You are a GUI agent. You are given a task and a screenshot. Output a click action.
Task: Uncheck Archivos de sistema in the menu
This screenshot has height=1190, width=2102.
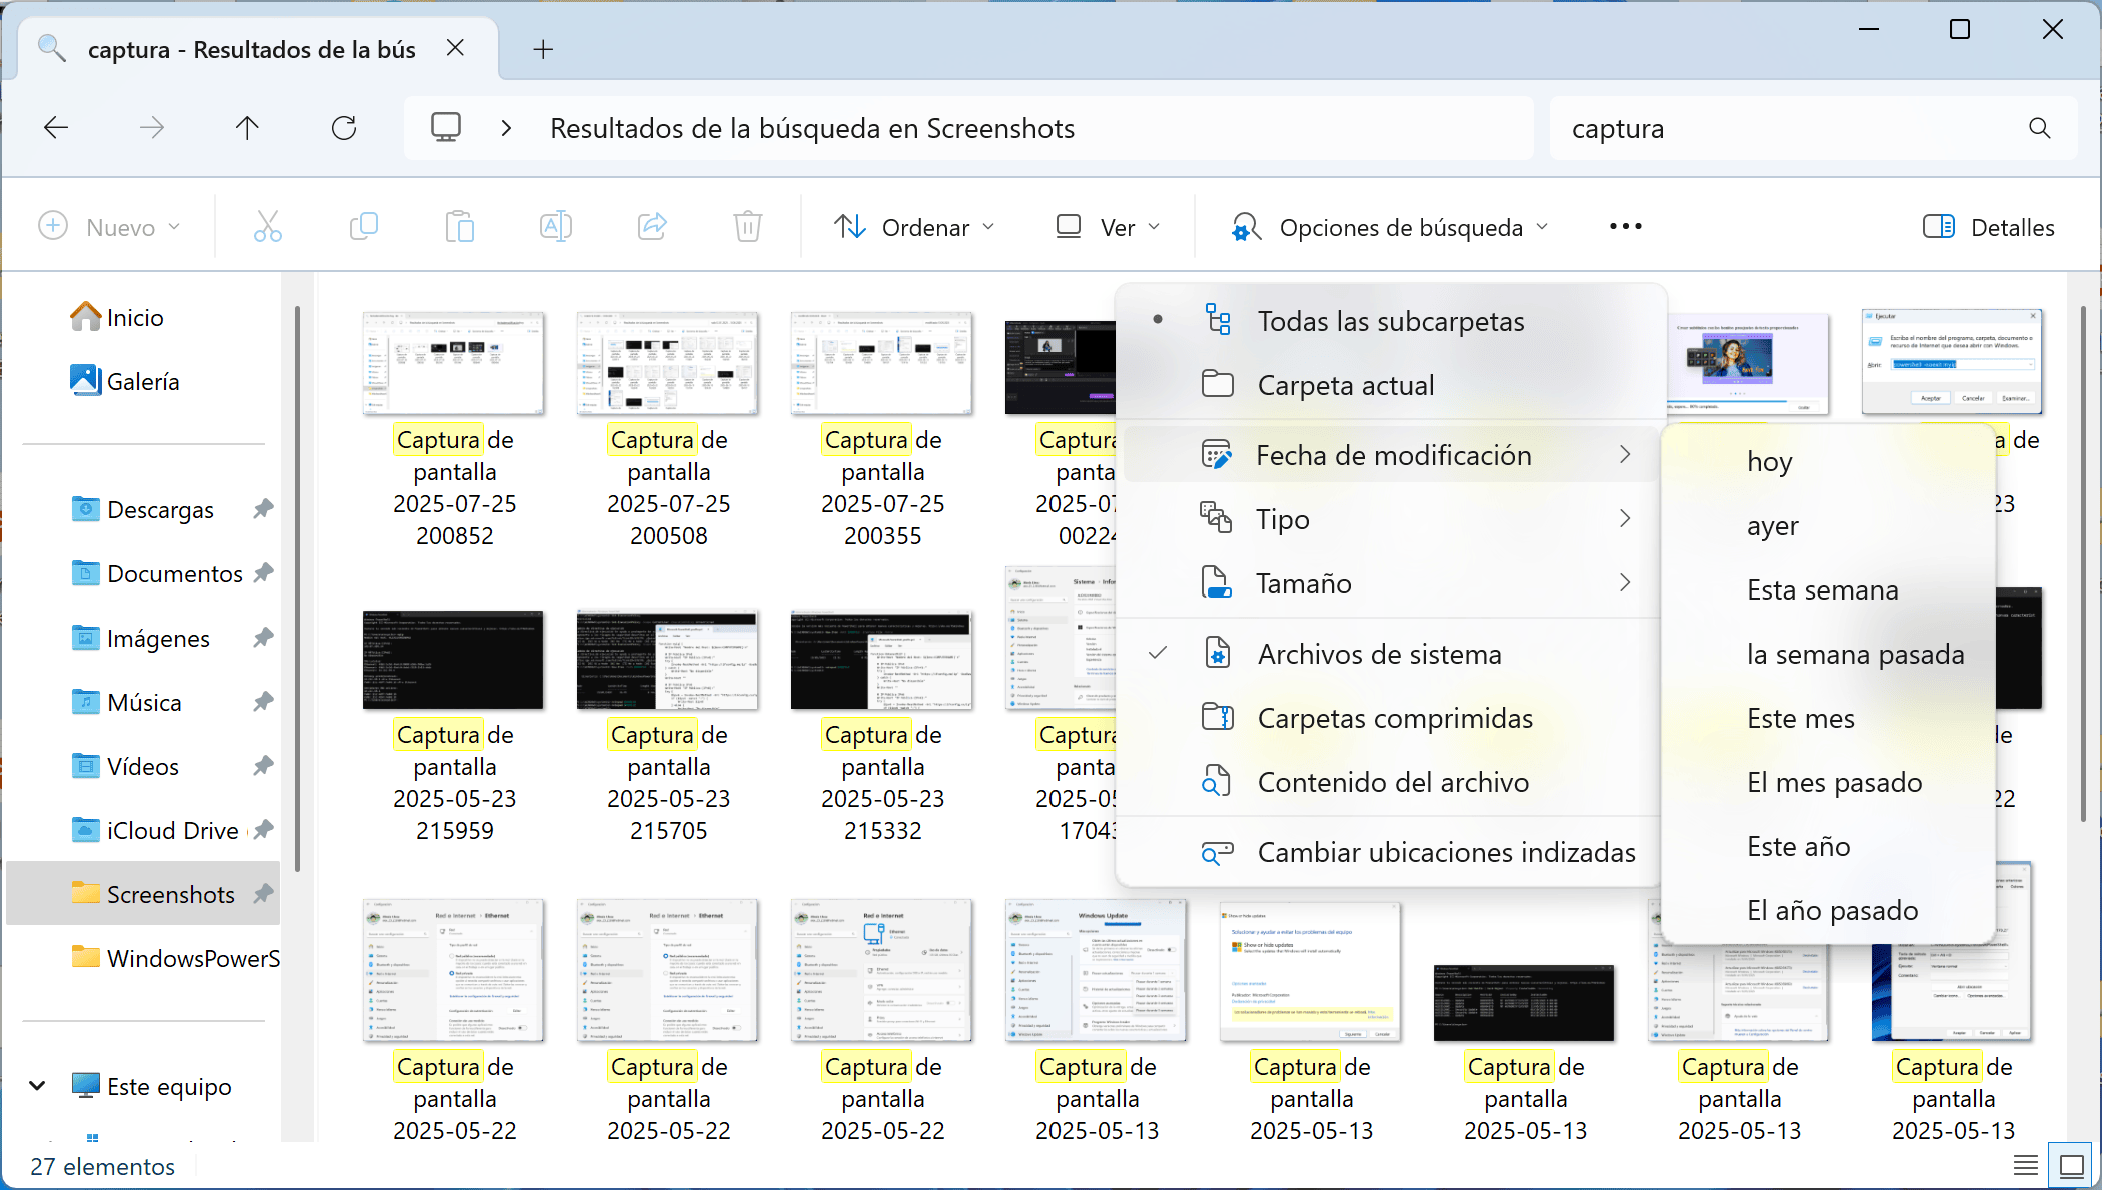(1378, 653)
